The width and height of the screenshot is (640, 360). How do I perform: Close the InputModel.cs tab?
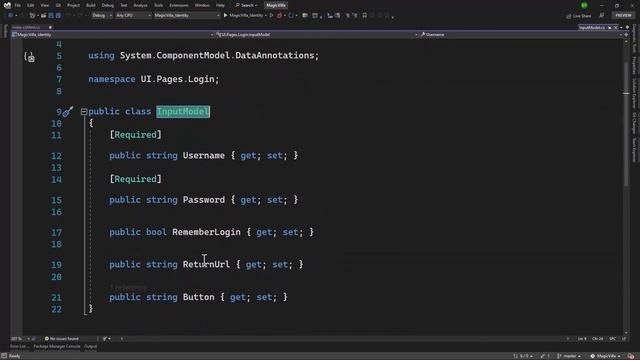click(x=616, y=28)
